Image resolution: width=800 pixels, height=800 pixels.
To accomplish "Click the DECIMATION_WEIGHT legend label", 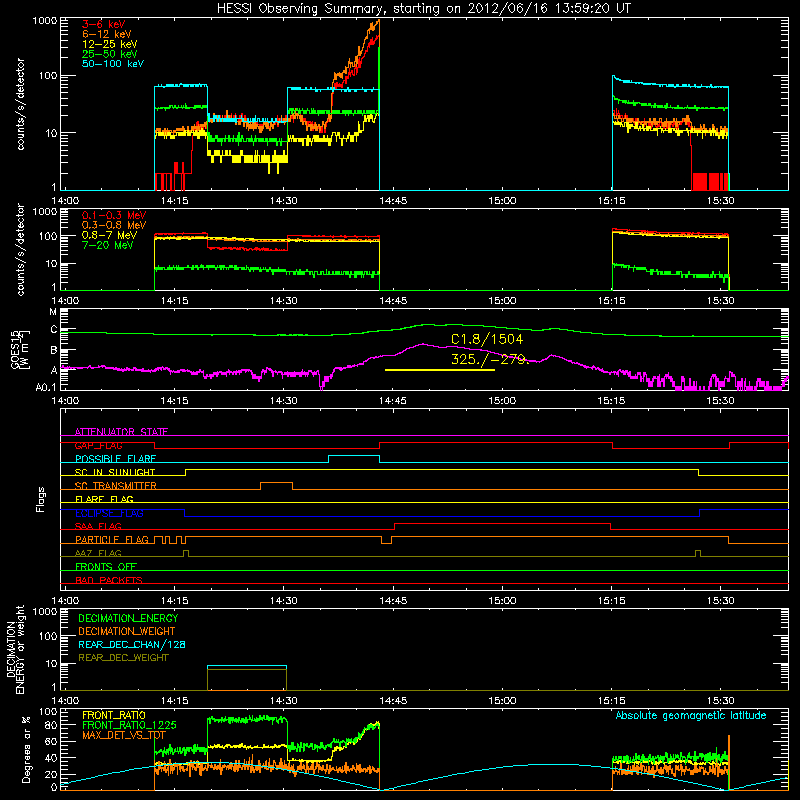I will point(127,632).
